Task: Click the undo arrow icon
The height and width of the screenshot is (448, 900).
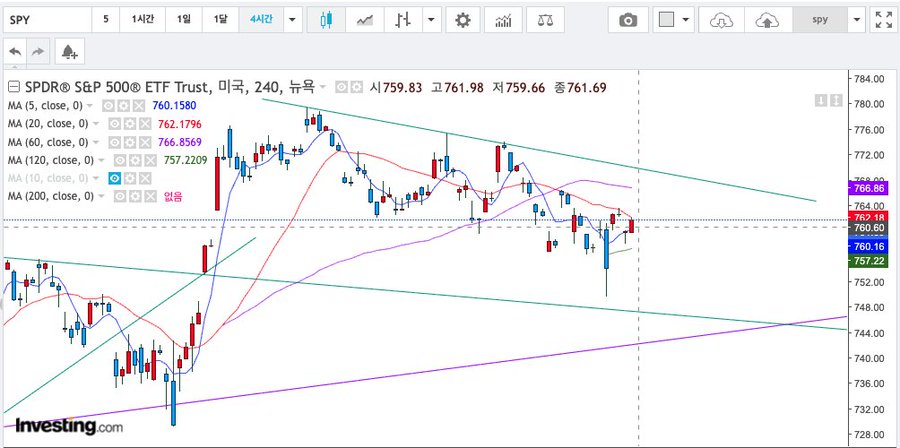Action: coord(15,52)
